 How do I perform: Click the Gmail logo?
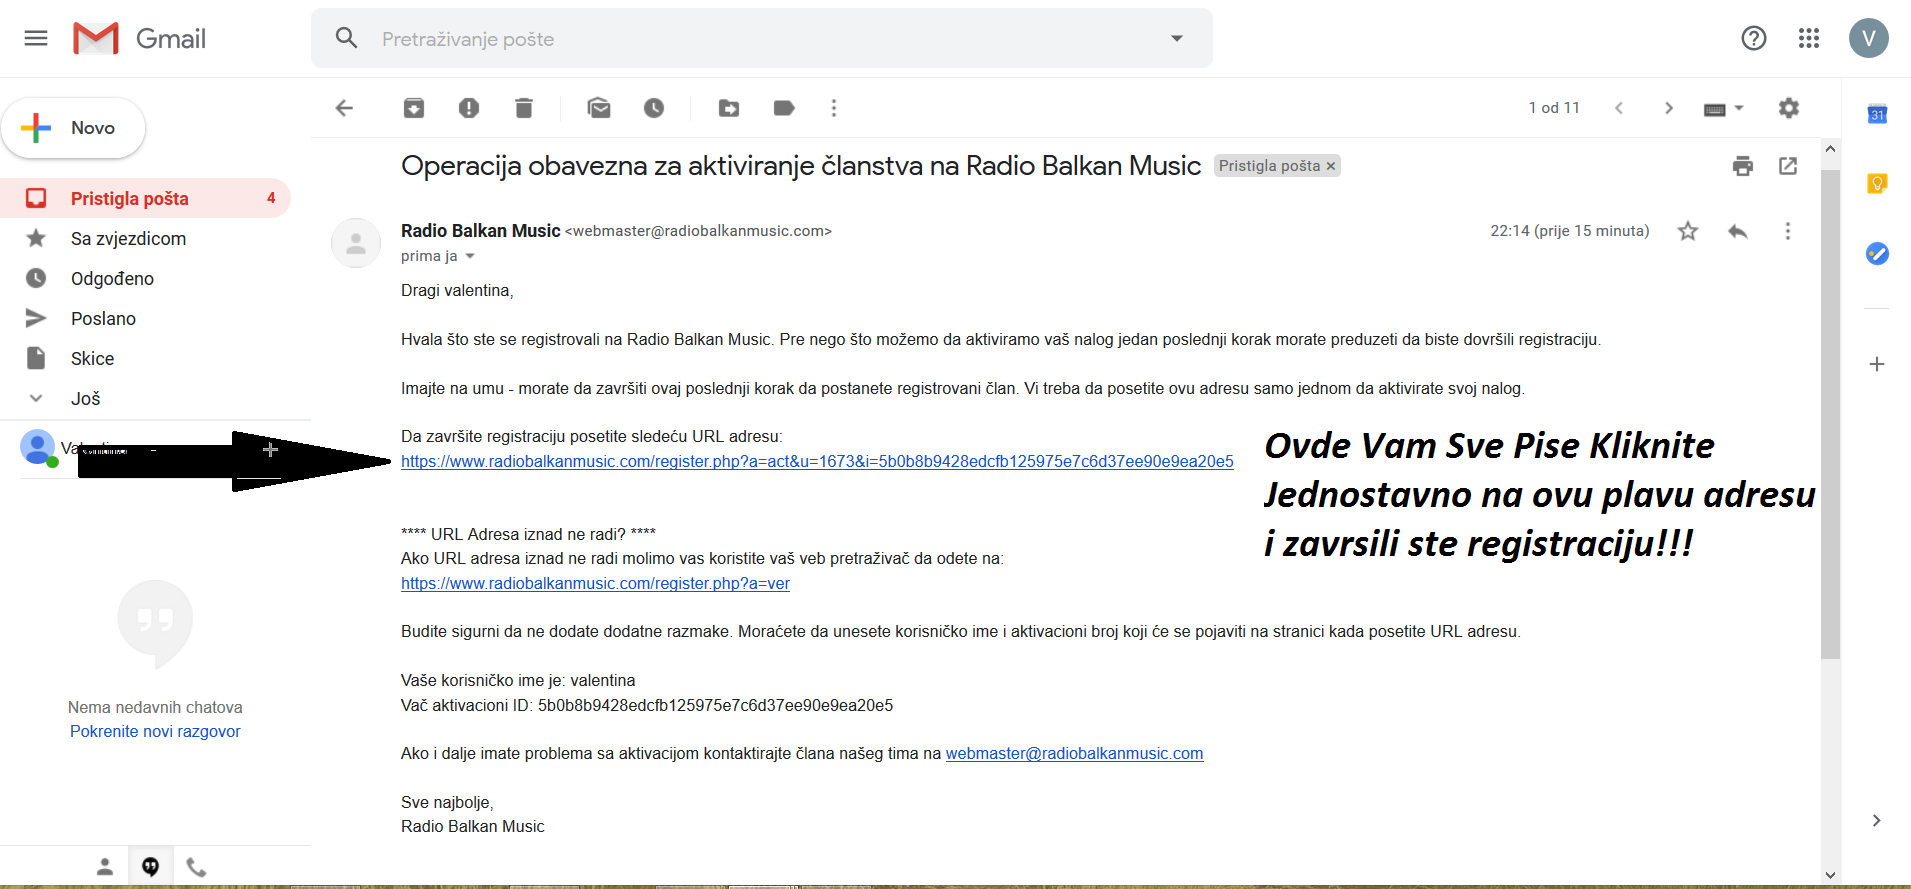pos(140,38)
